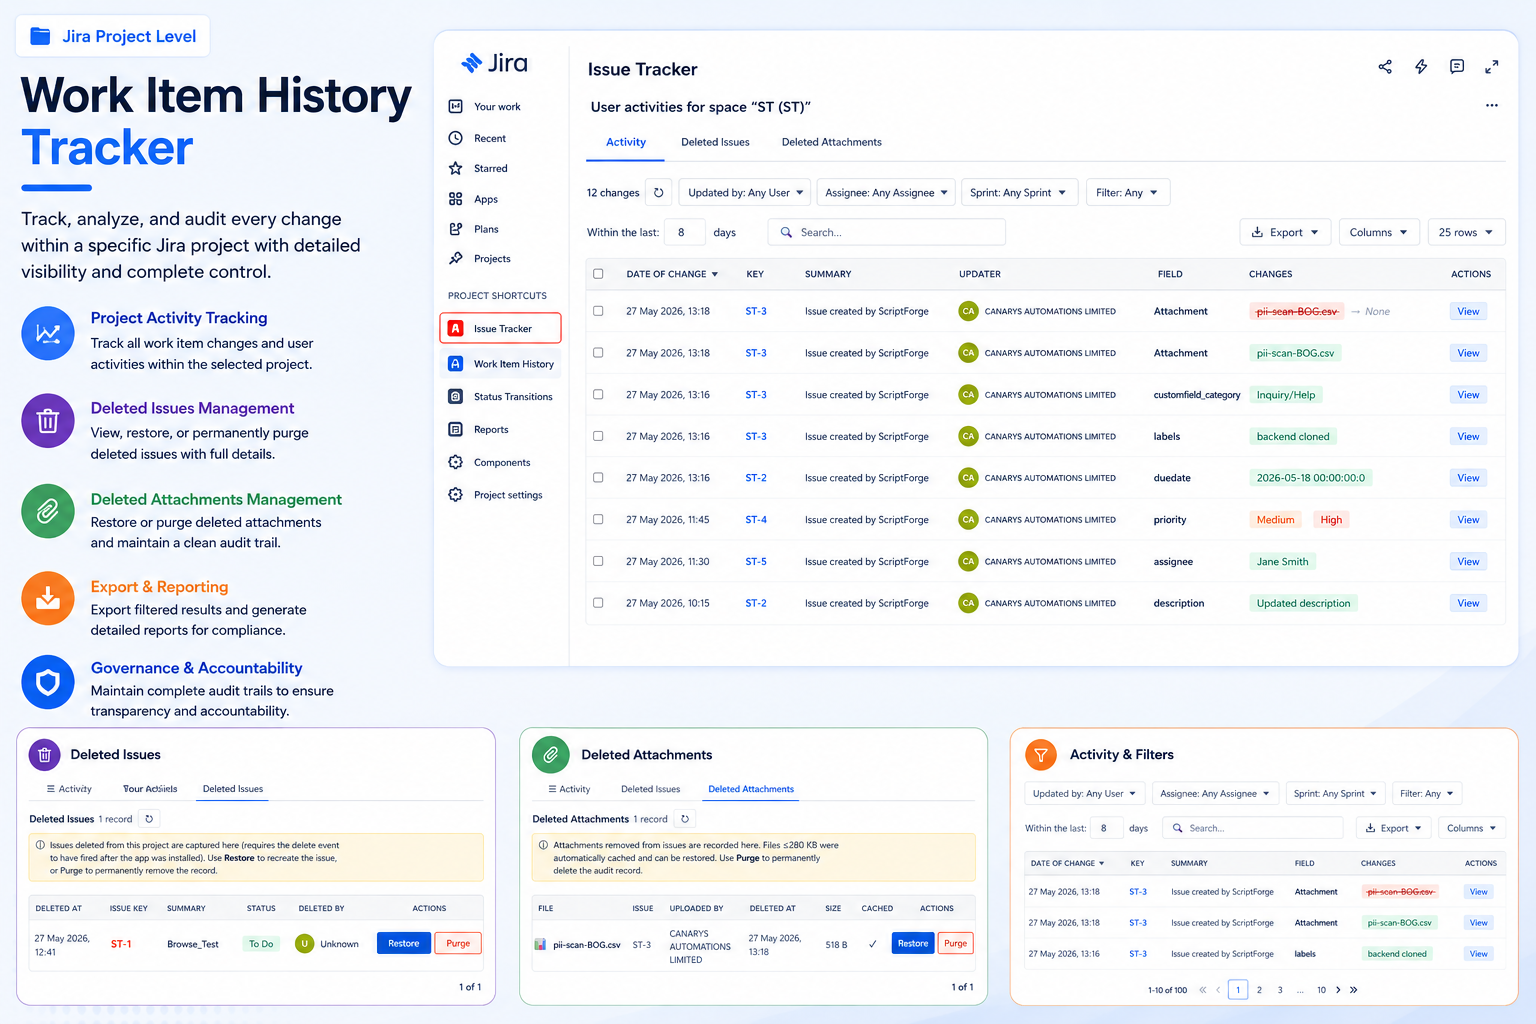Image resolution: width=1536 pixels, height=1024 pixels.
Task: Select Deleted Issues tab in Deleted Issues card
Action: [x=233, y=789]
